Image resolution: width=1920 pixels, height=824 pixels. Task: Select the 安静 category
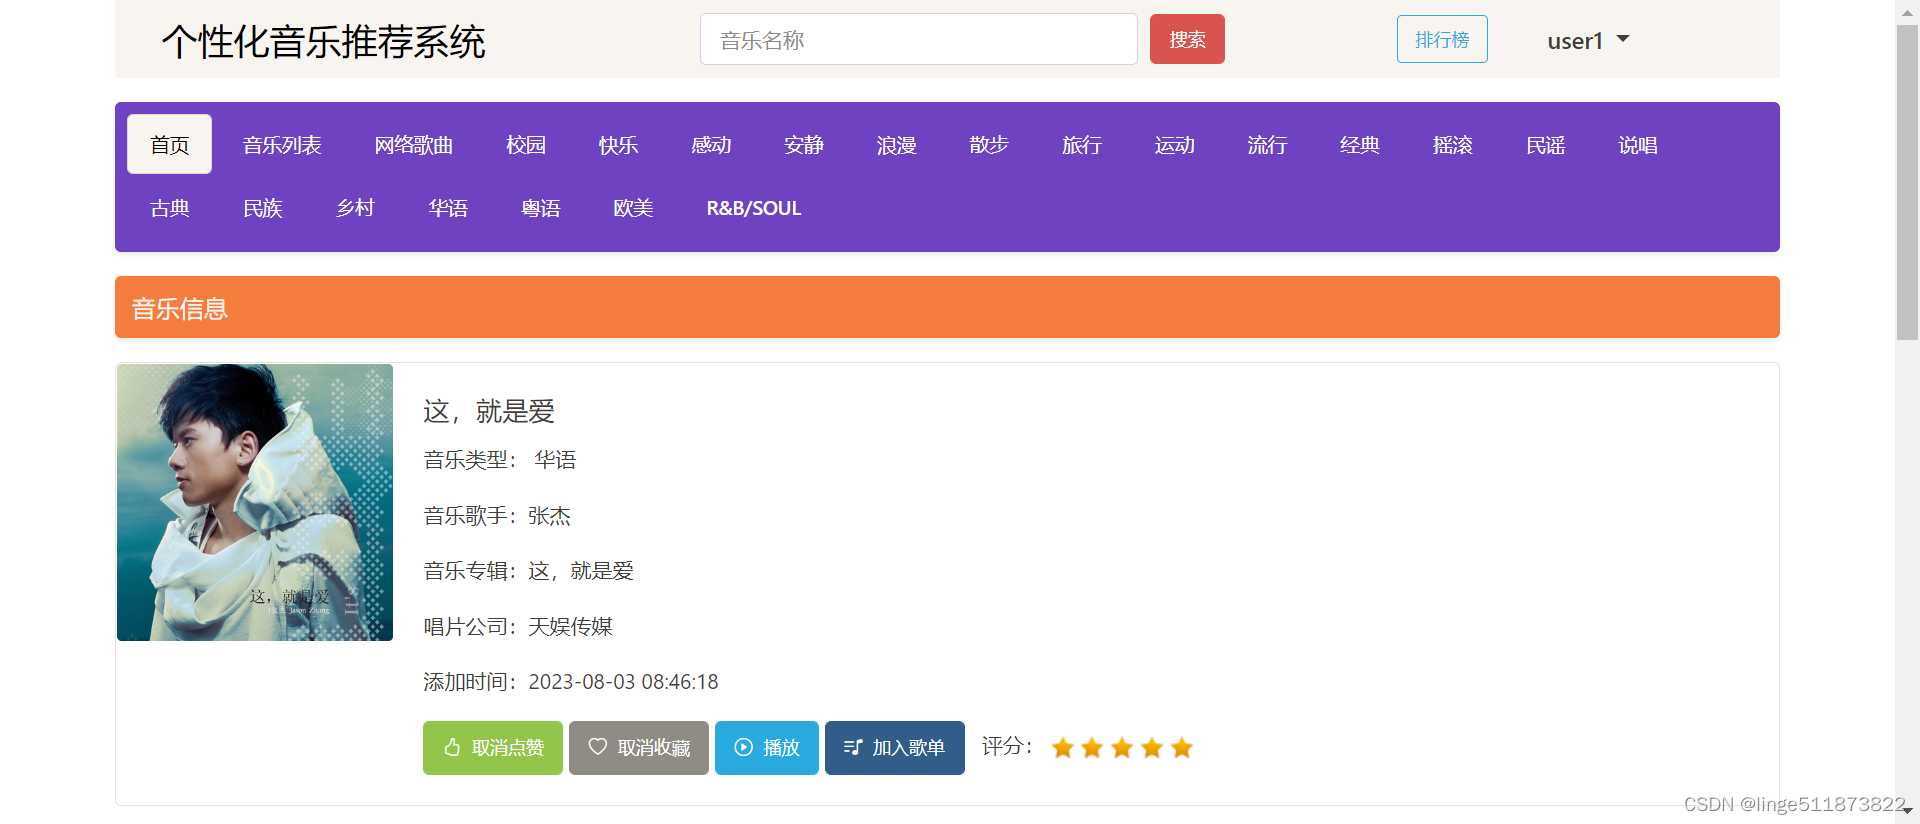coord(804,144)
